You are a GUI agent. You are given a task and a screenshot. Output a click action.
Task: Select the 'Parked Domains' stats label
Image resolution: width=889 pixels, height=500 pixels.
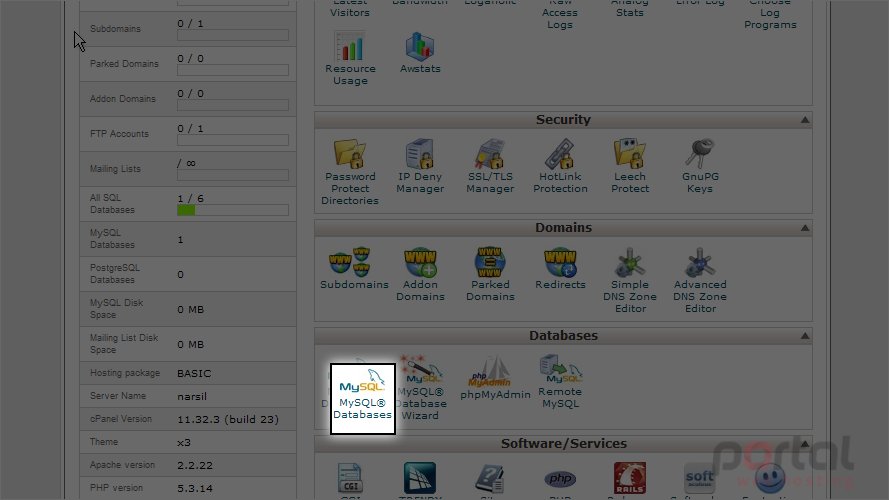point(124,64)
